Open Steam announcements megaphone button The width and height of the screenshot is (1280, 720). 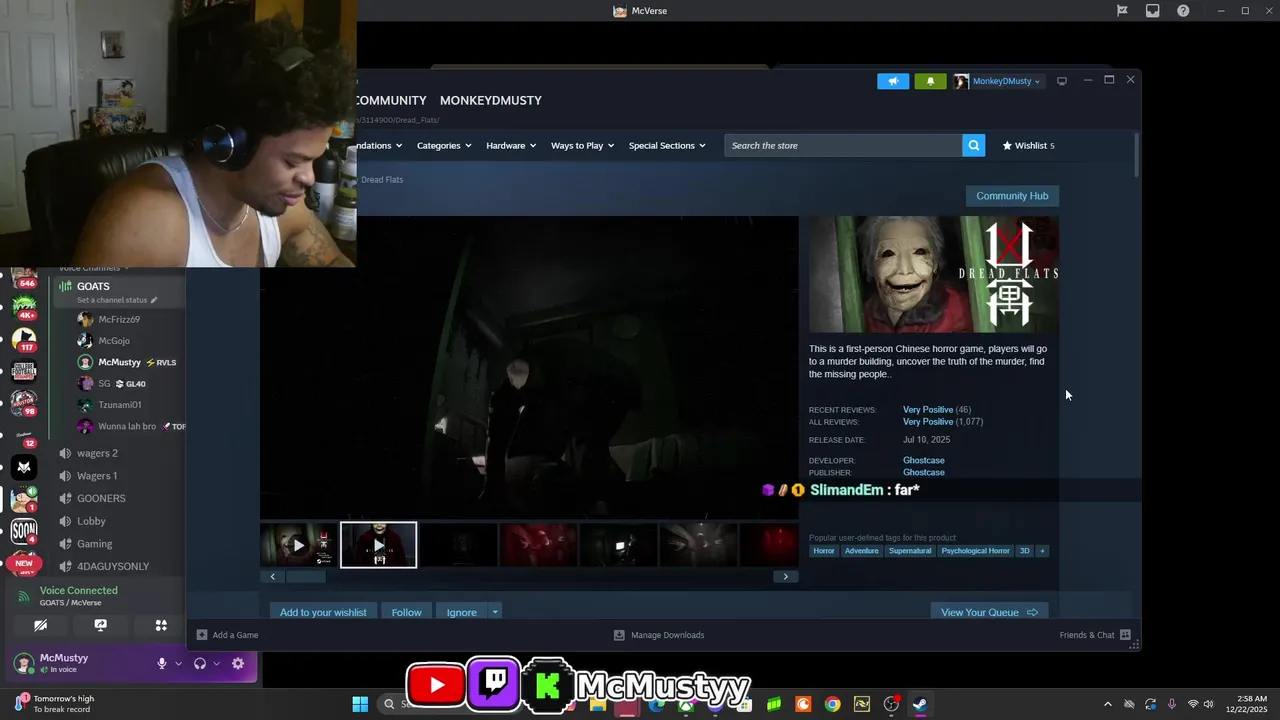coord(893,81)
